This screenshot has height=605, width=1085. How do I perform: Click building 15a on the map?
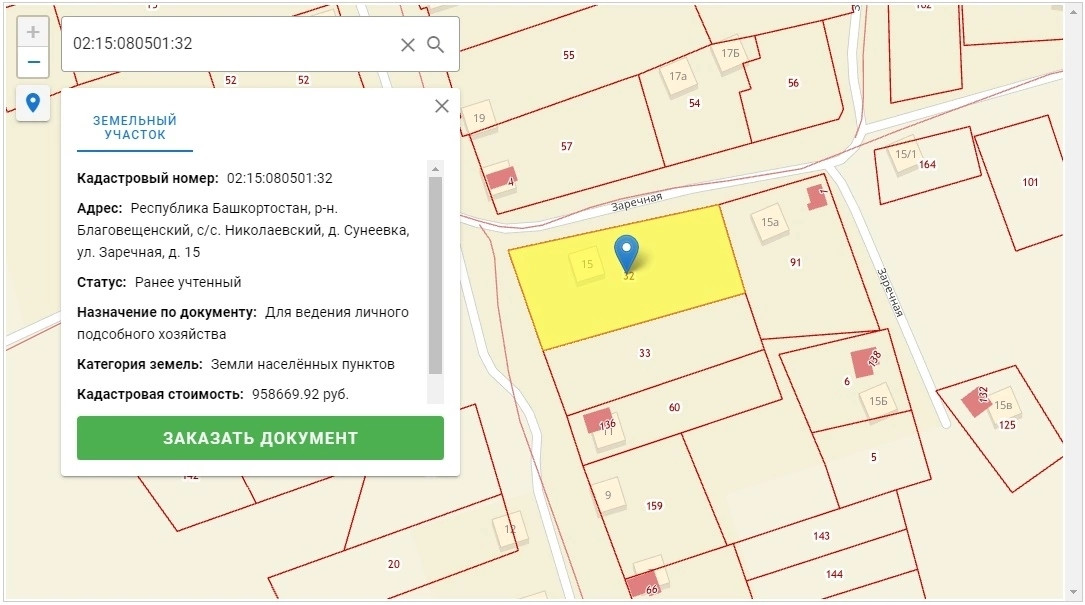coord(770,222)
